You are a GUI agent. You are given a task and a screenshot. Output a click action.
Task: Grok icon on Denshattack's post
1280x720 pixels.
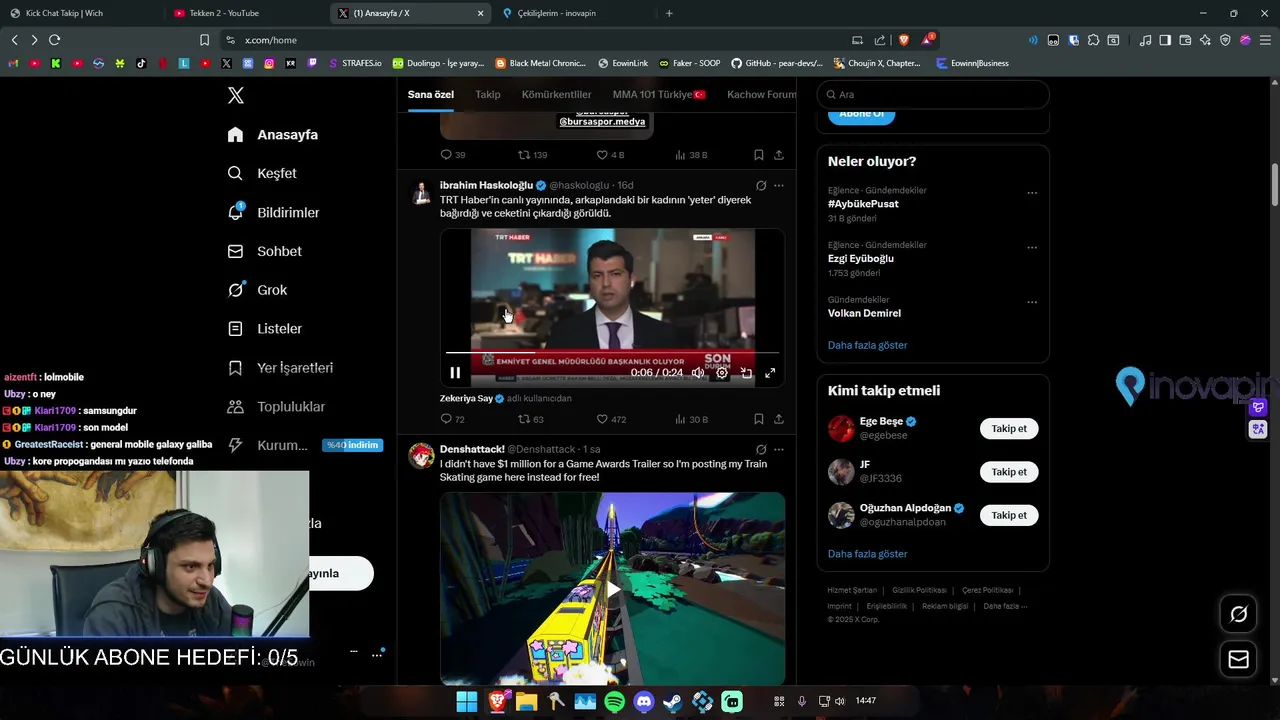coord(761,450)
